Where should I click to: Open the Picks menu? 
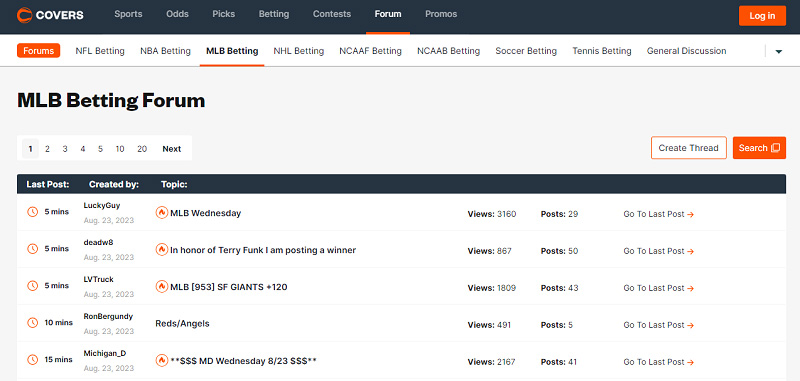223,14
